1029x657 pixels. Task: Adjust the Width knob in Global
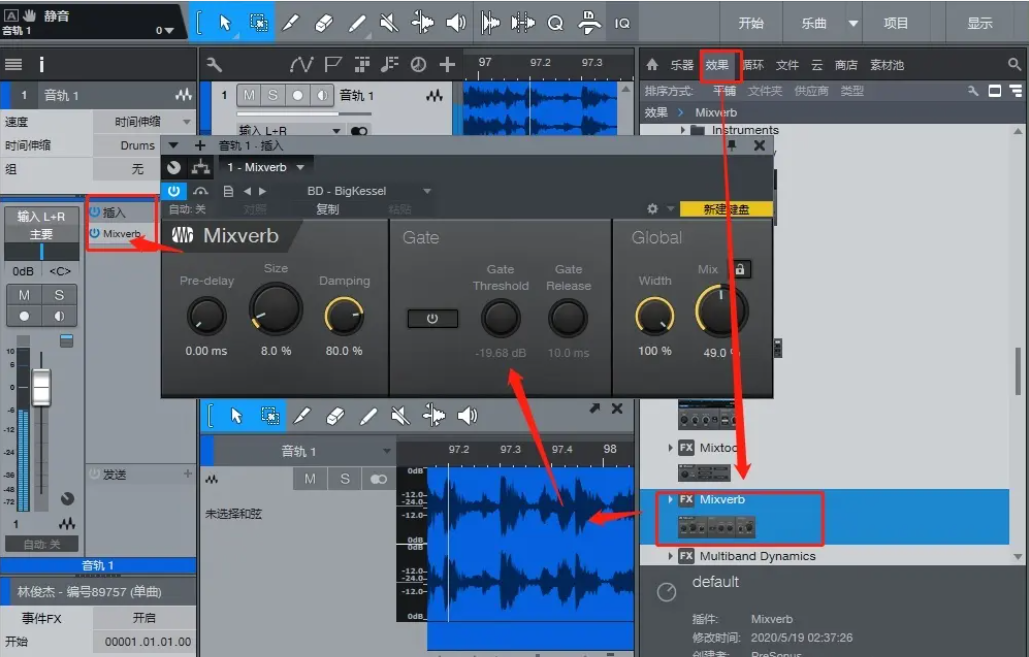click(x=654, y=316)
